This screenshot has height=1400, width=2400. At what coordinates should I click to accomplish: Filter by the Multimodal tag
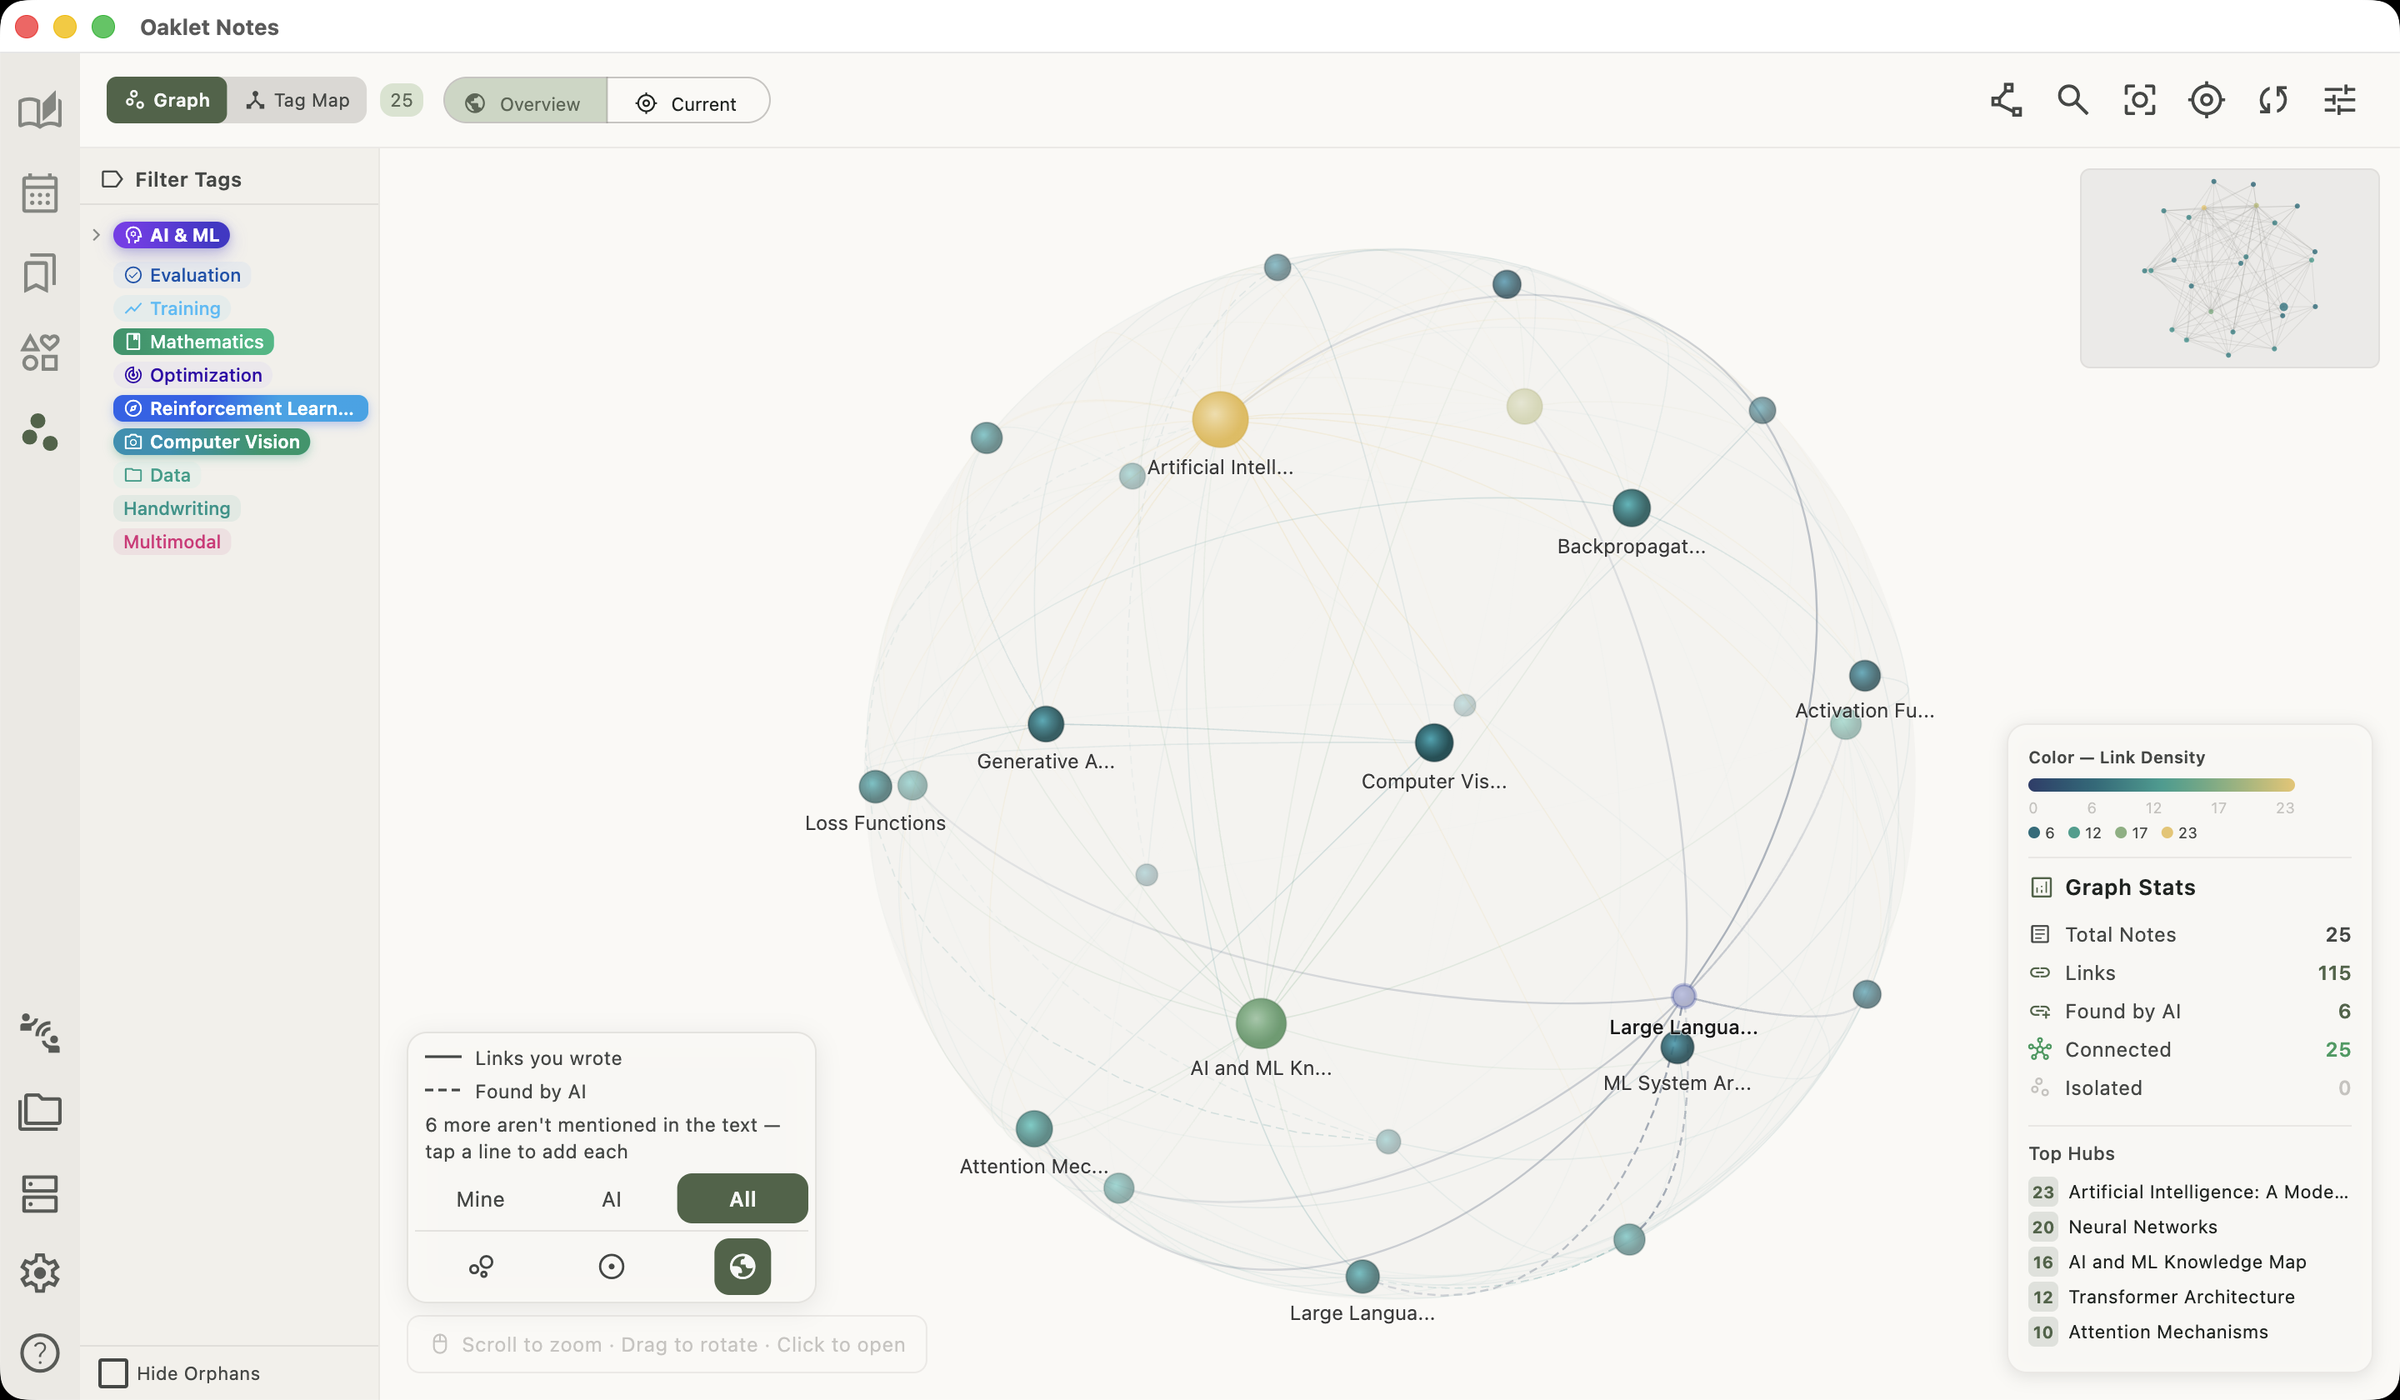pyautogui.click(x=172, y=542)
